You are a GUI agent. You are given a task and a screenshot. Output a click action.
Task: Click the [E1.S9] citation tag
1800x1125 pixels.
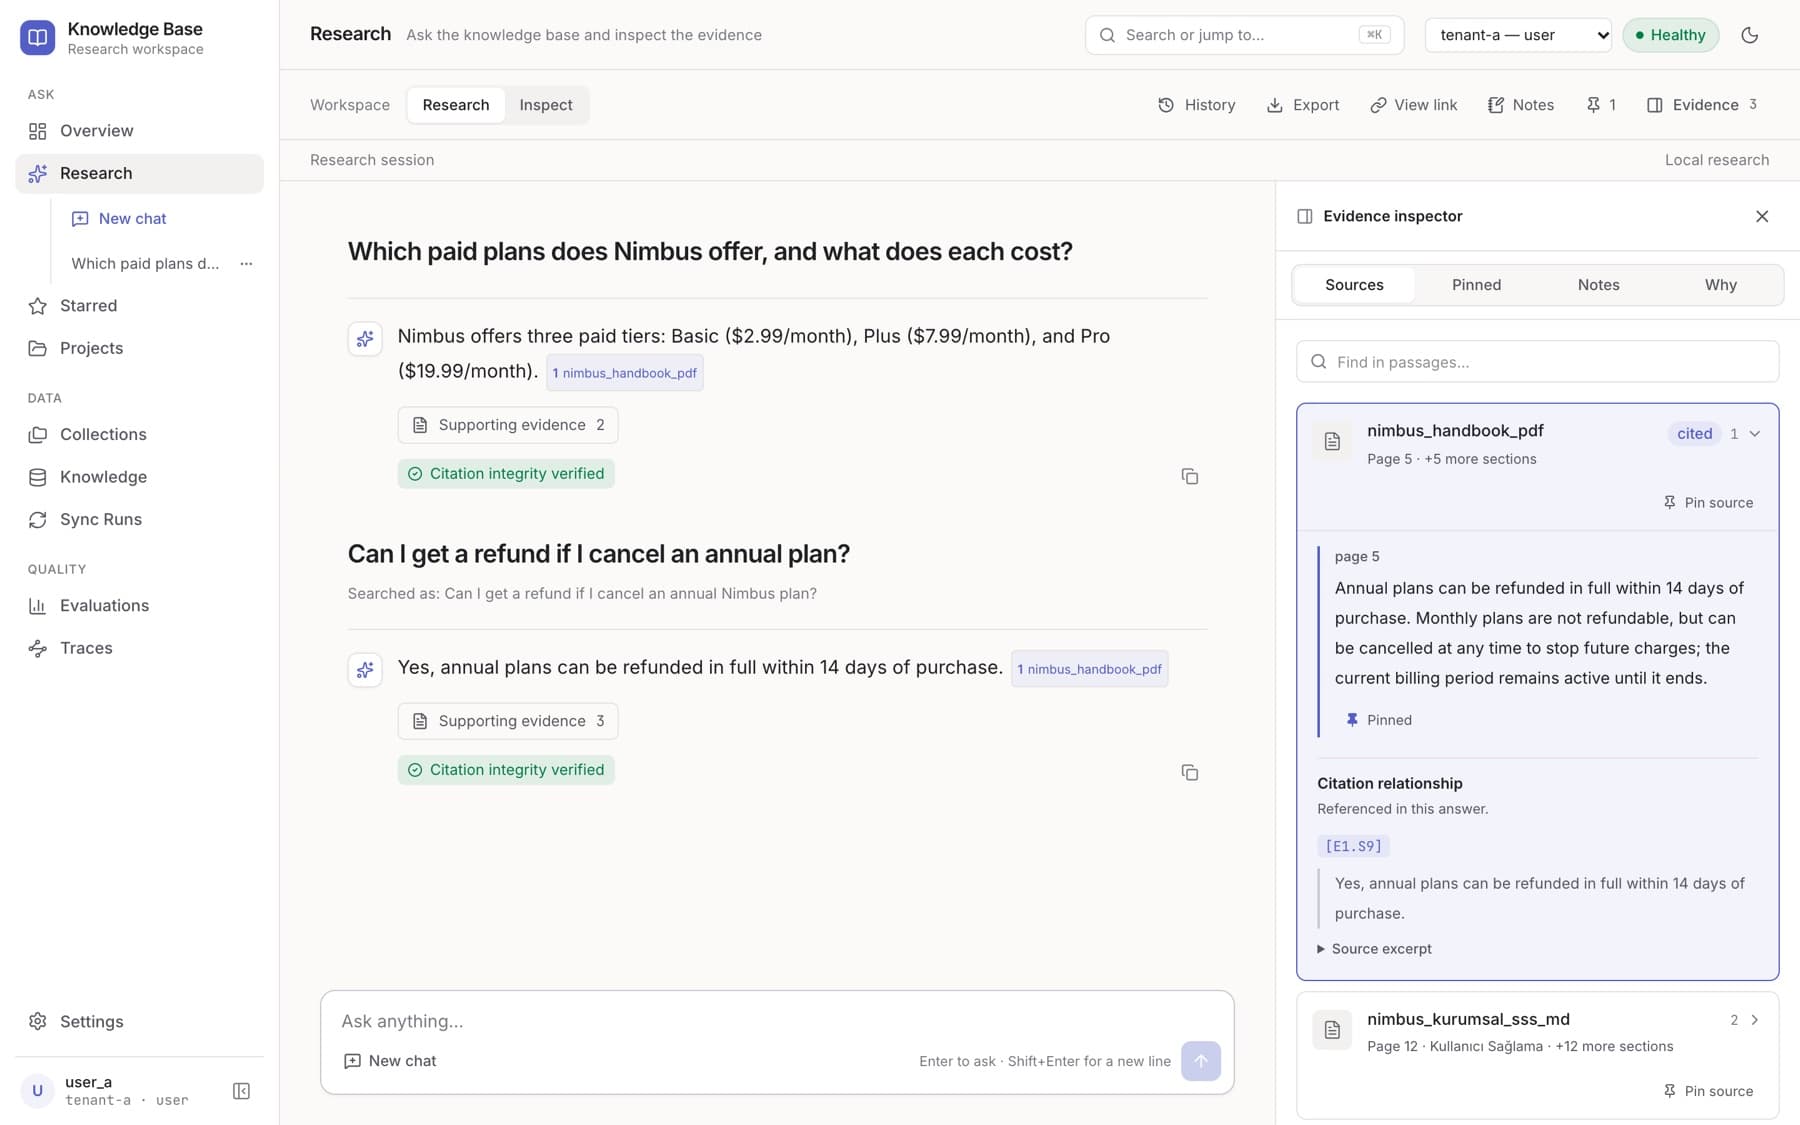1353,846
